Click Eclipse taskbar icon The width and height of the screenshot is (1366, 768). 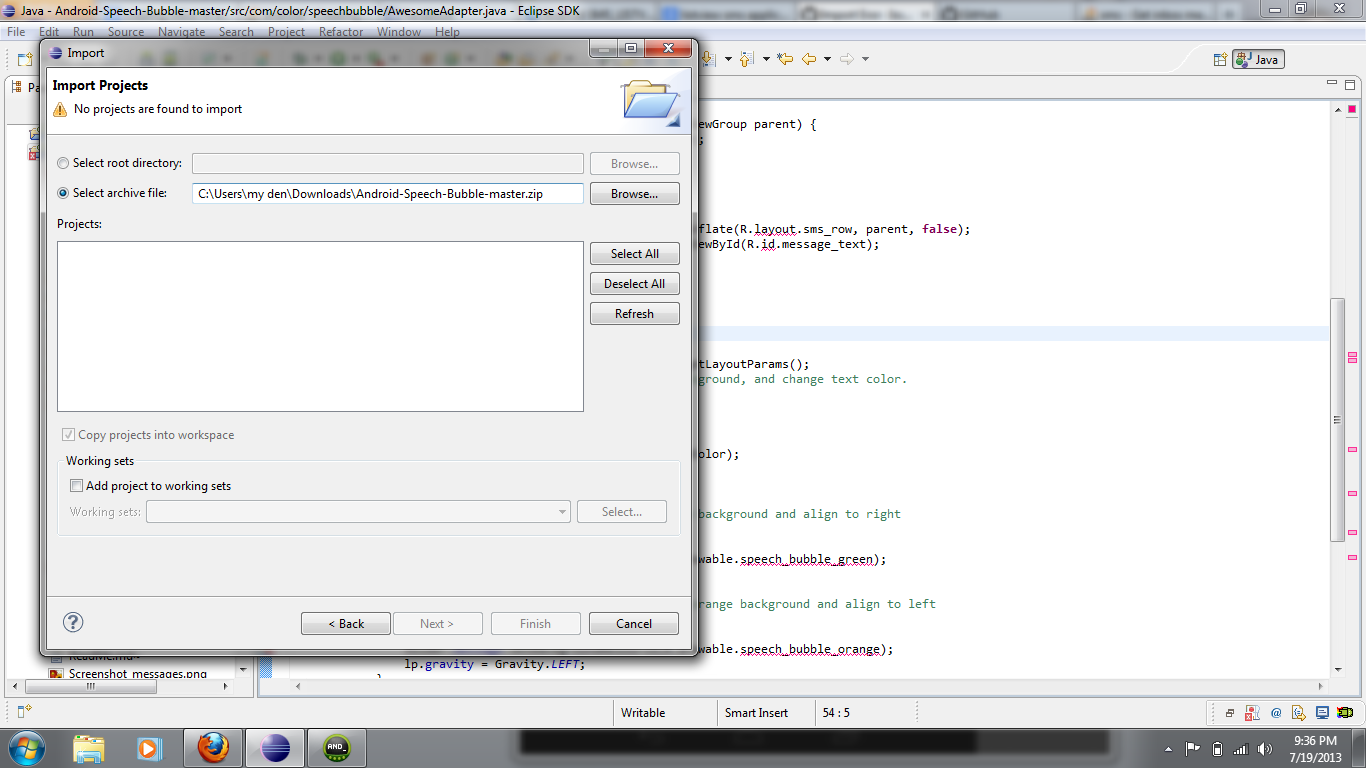[275, 748]
